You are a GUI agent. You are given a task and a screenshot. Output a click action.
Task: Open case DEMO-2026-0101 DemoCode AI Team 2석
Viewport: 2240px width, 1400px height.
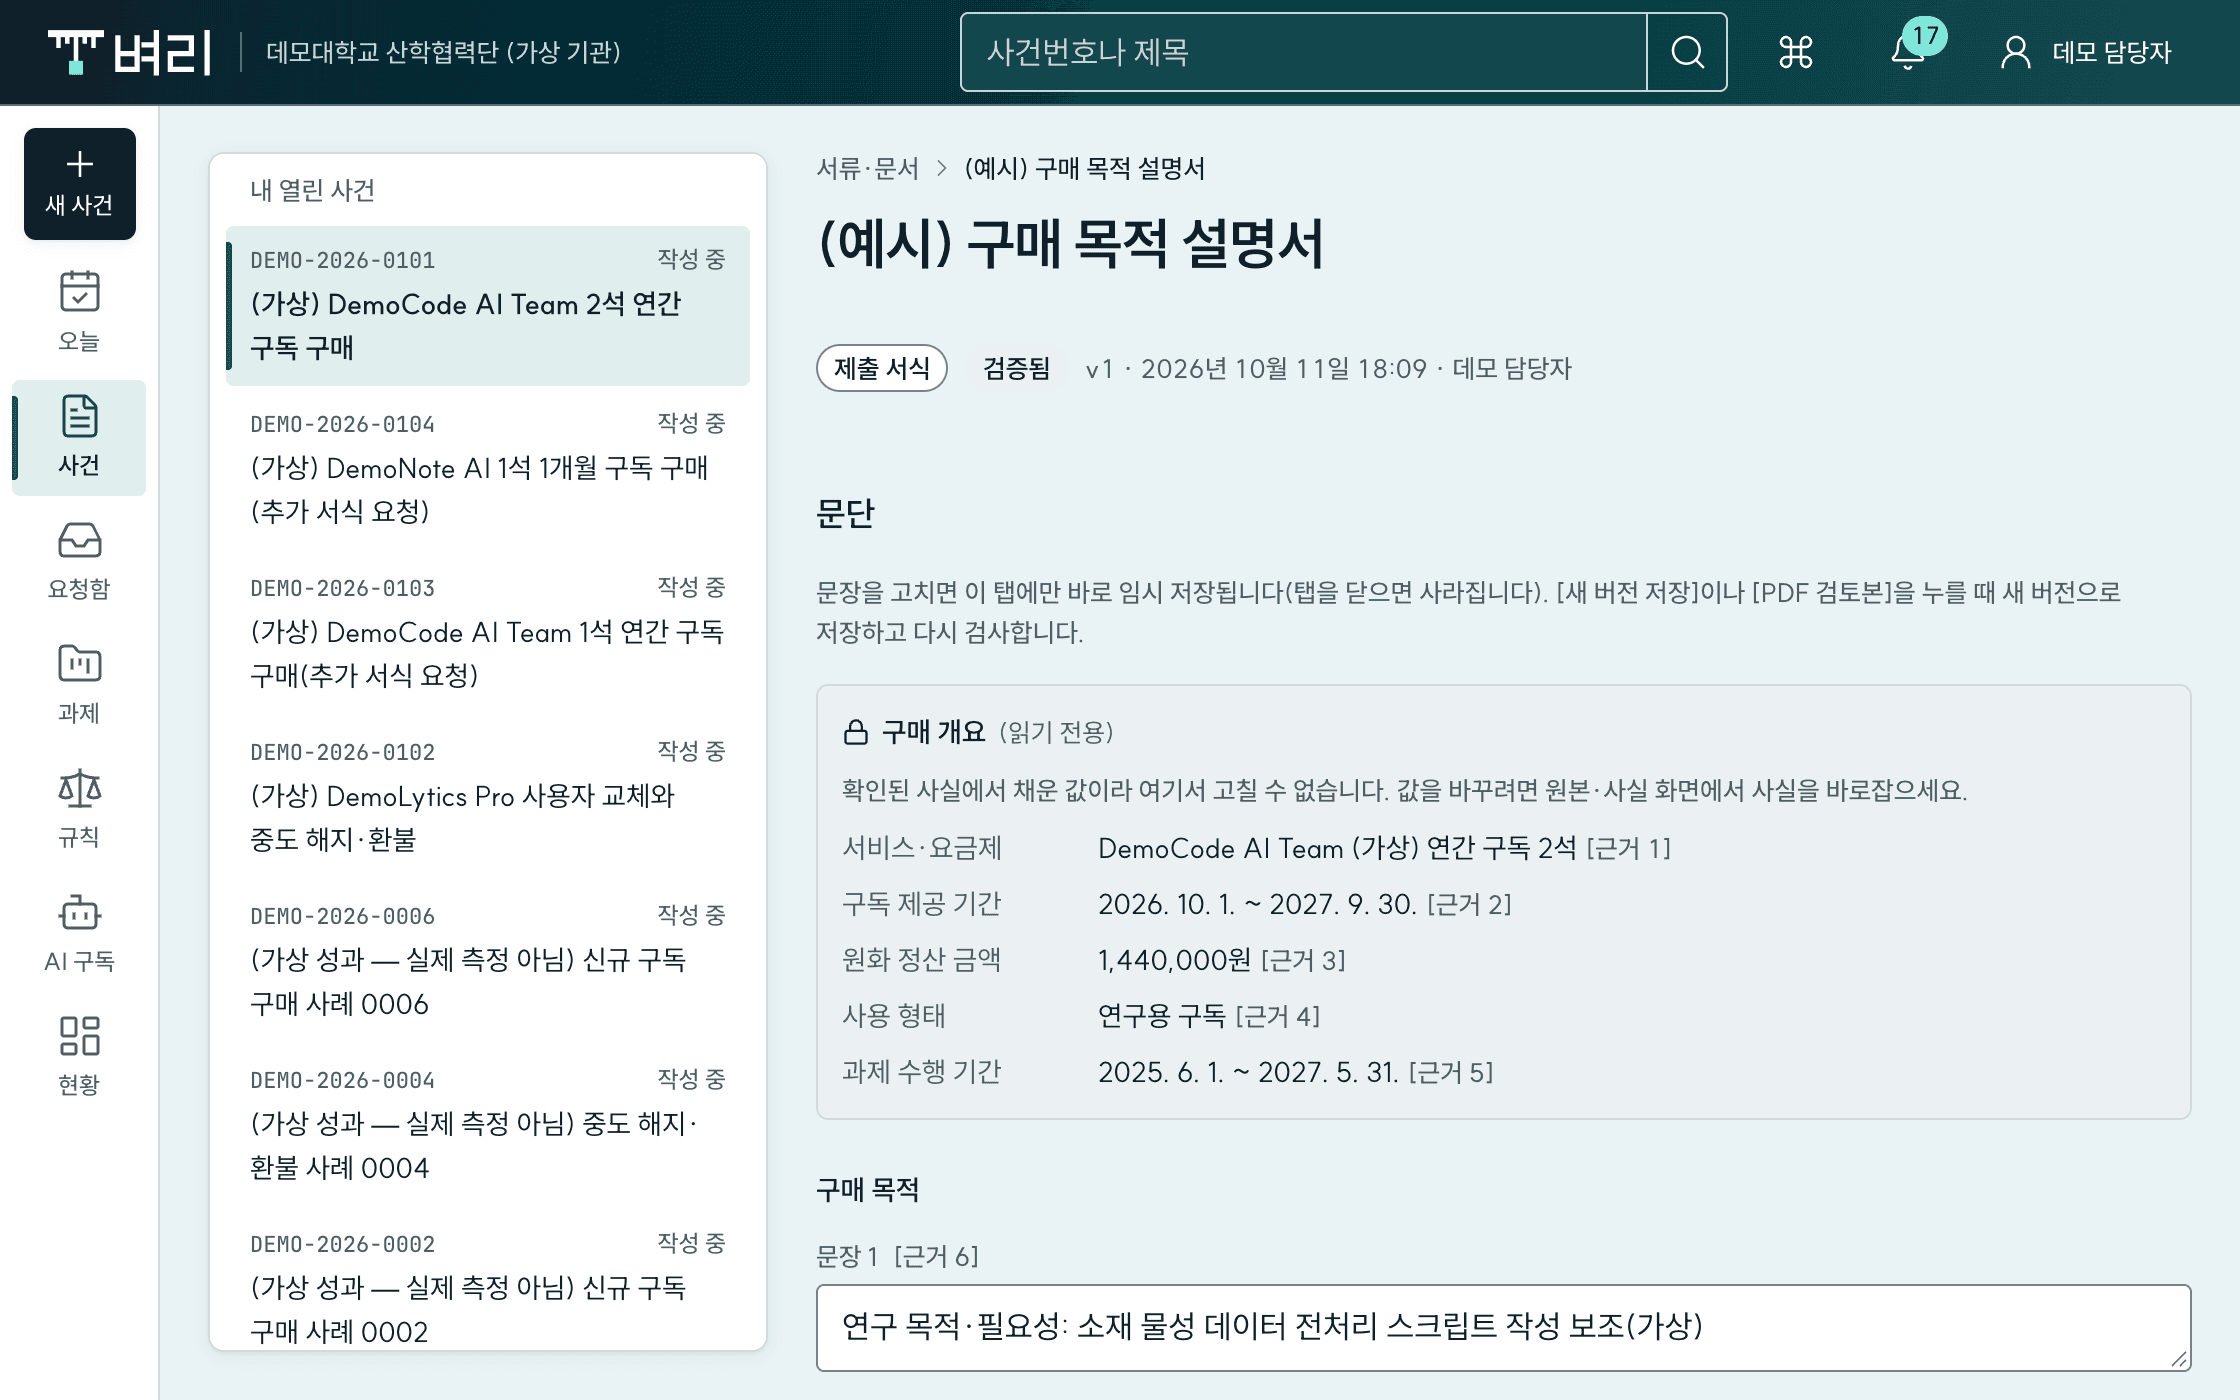[x=488, y=305]
